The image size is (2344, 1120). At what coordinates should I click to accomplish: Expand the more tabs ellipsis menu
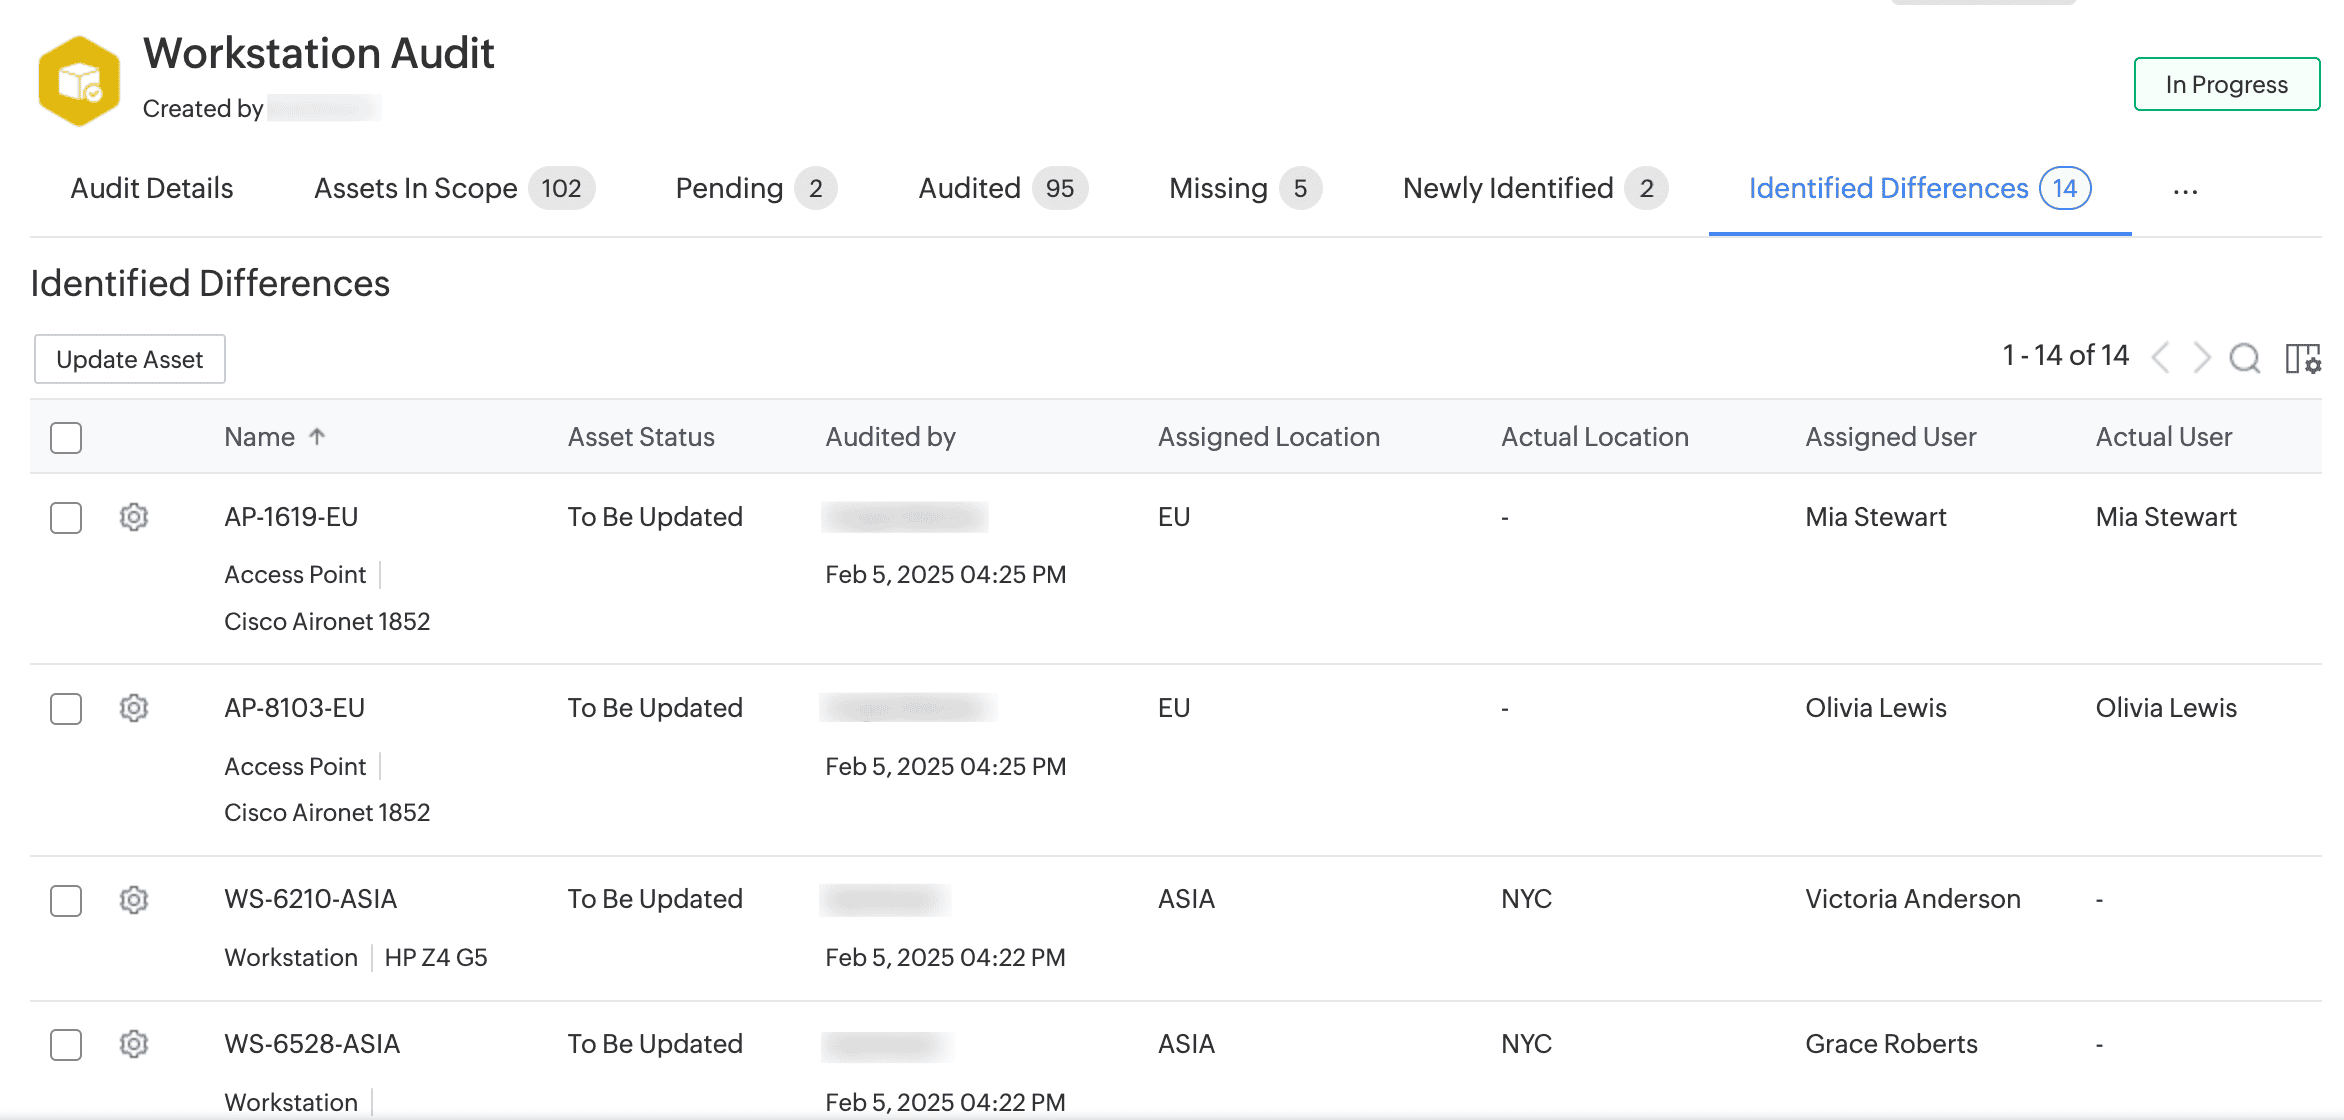[2185, 190]
